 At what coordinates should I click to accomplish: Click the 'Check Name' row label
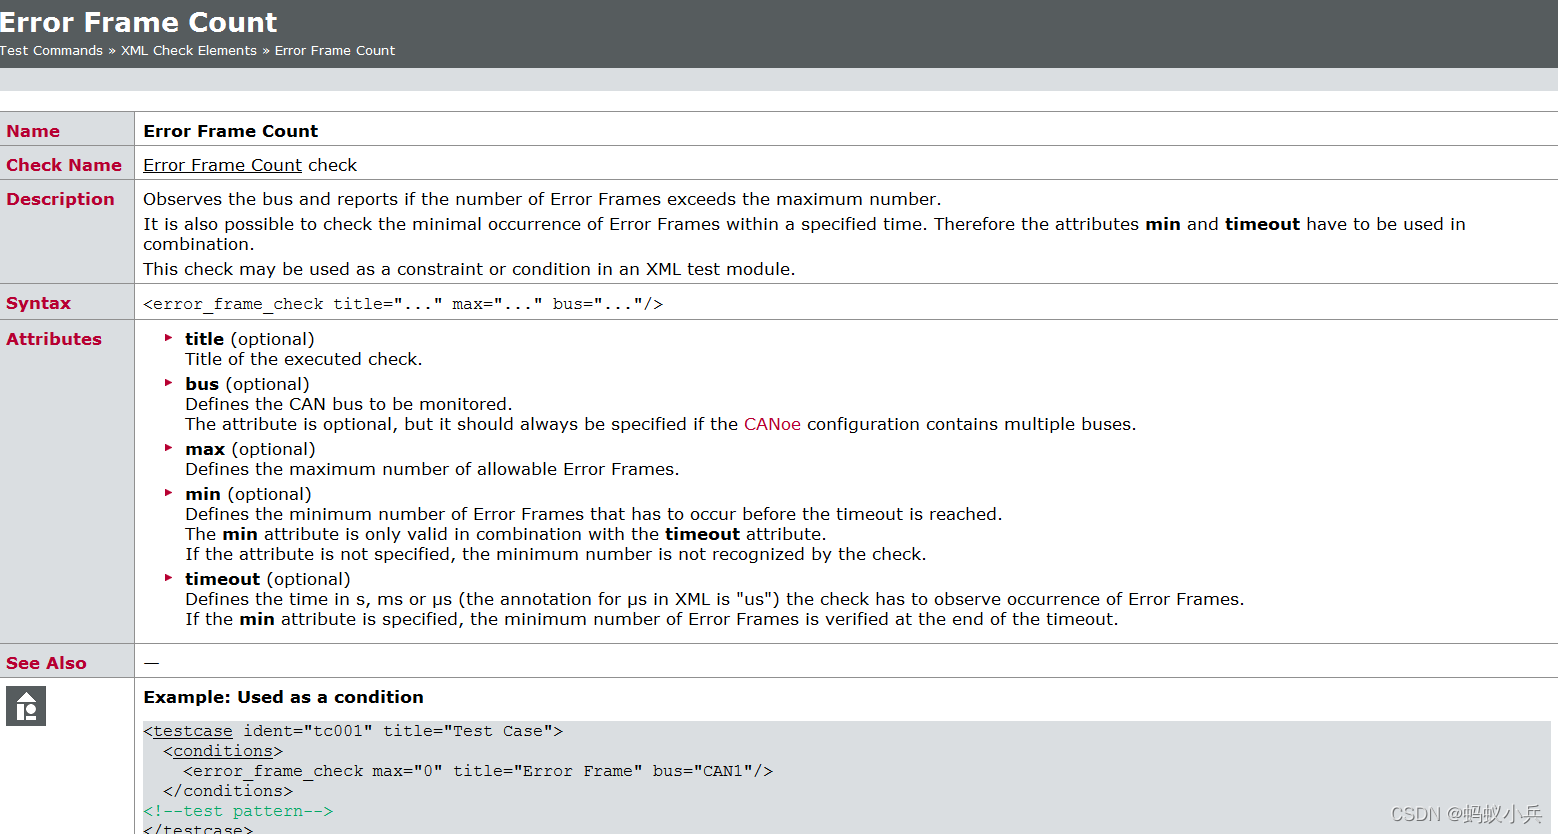[64, 165]
